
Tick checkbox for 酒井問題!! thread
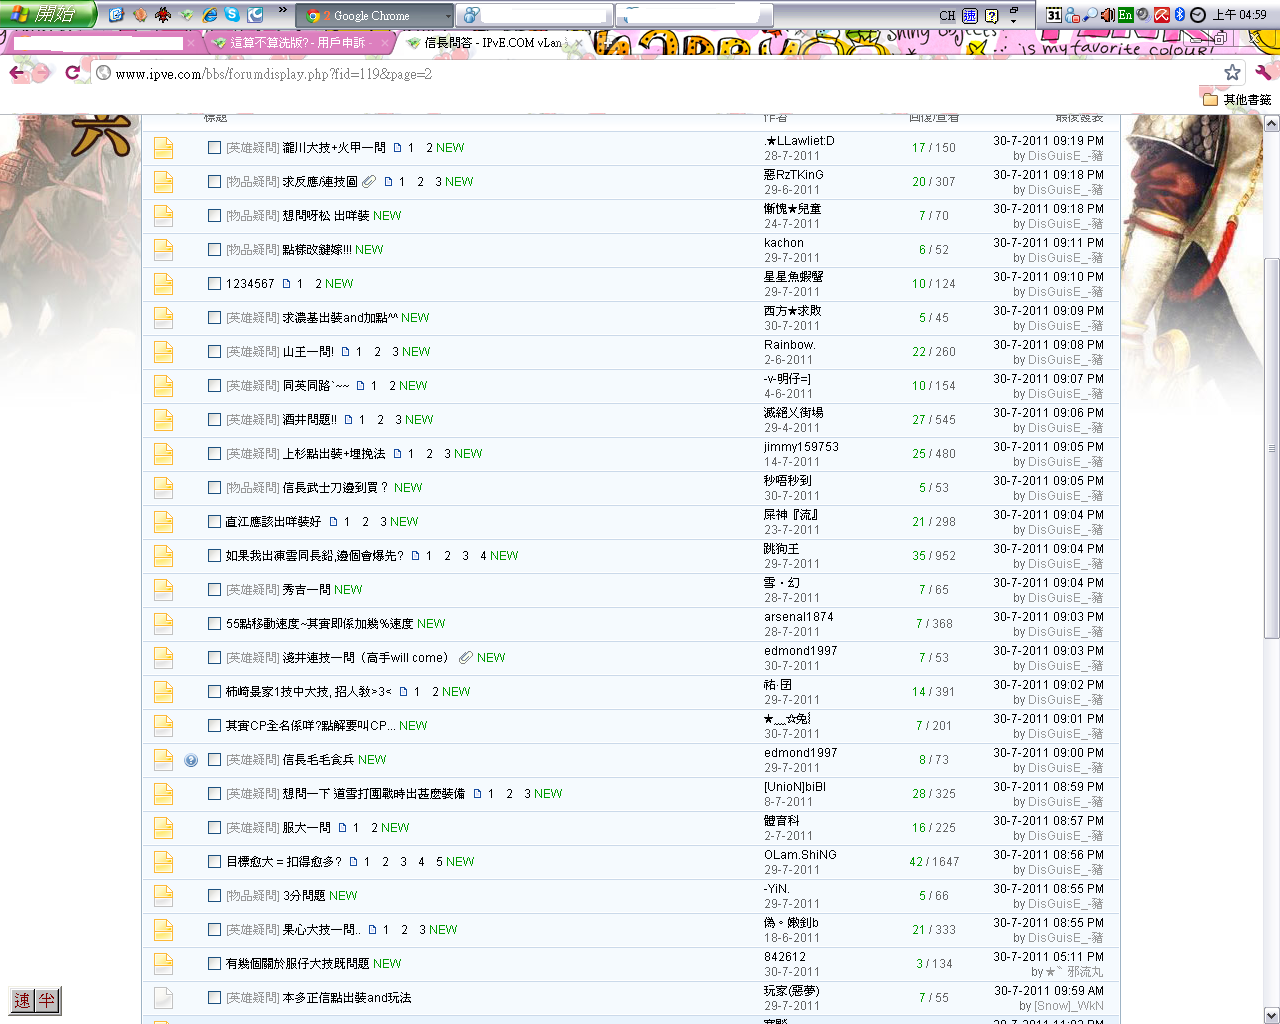(214, 419)
